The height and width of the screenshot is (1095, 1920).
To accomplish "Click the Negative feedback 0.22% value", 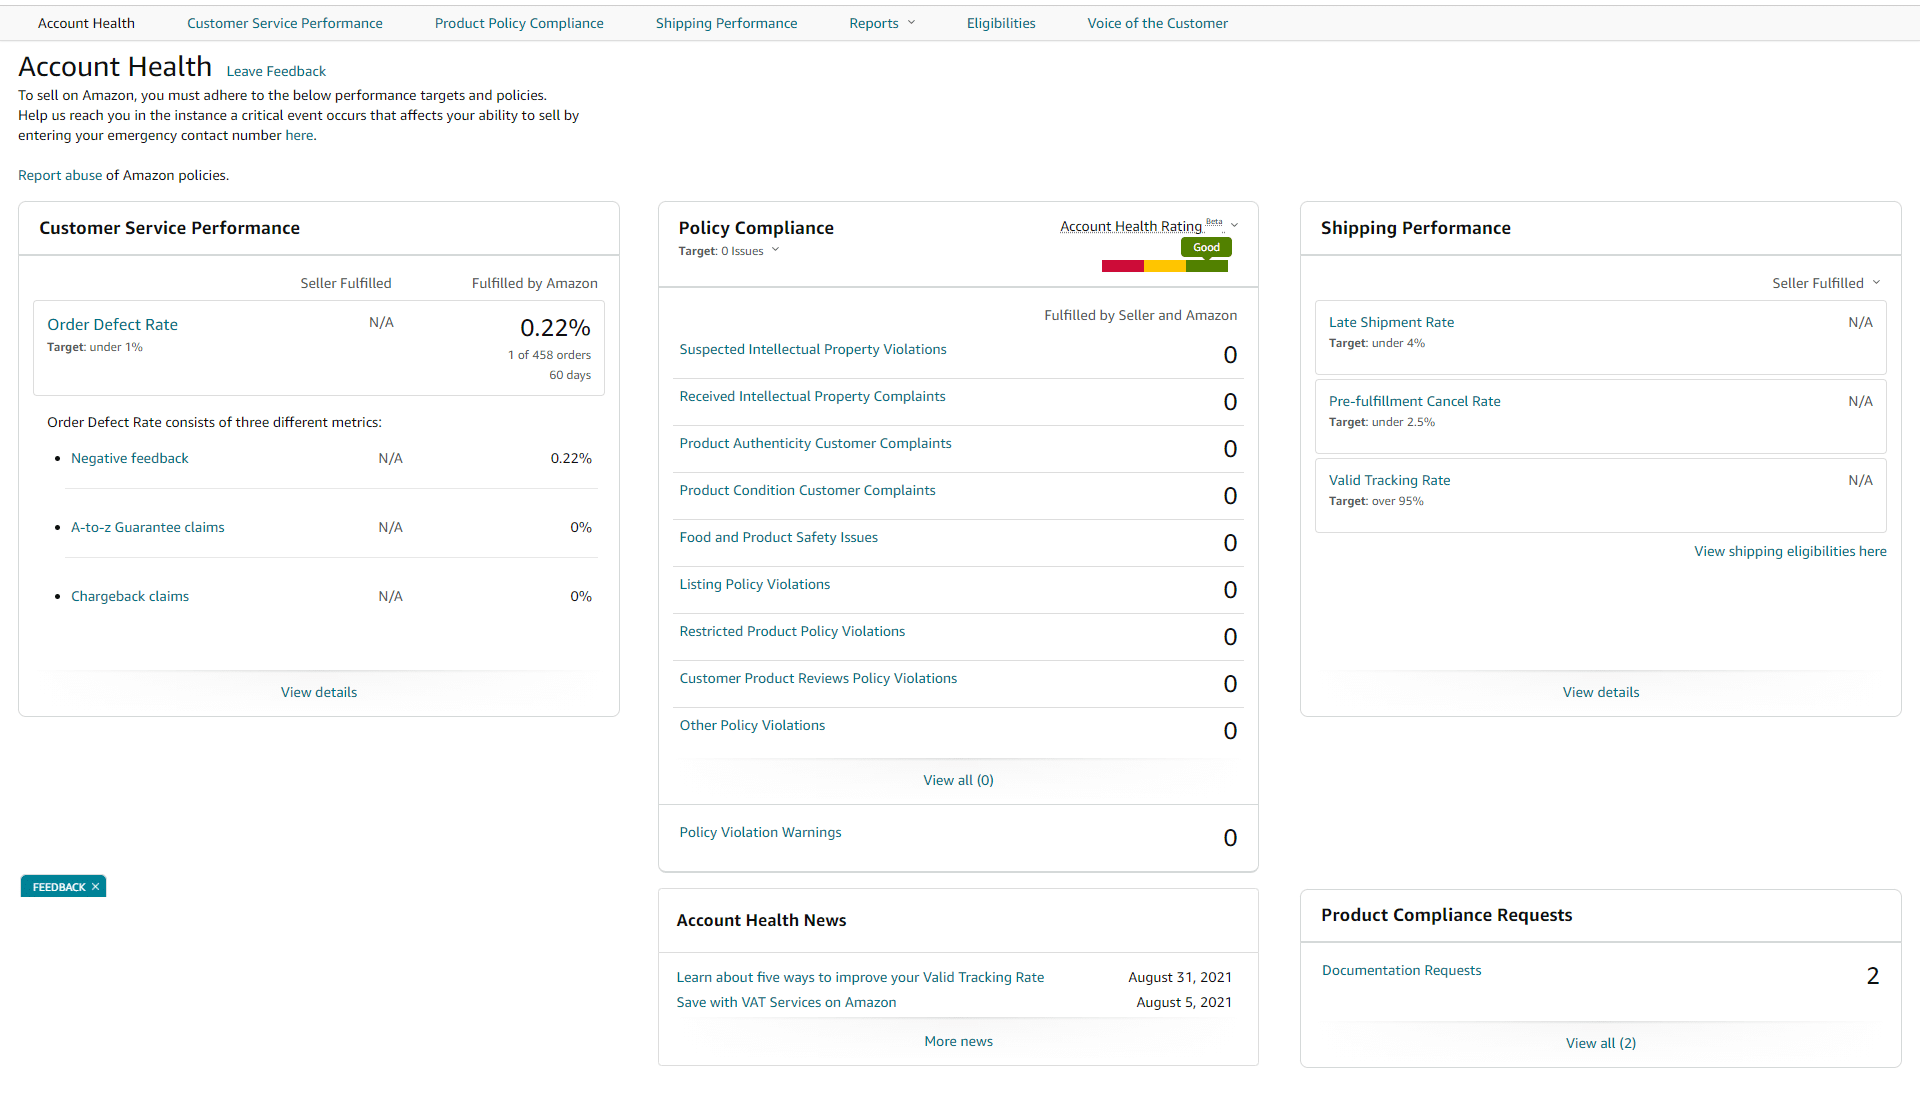I will click(571, 458).
